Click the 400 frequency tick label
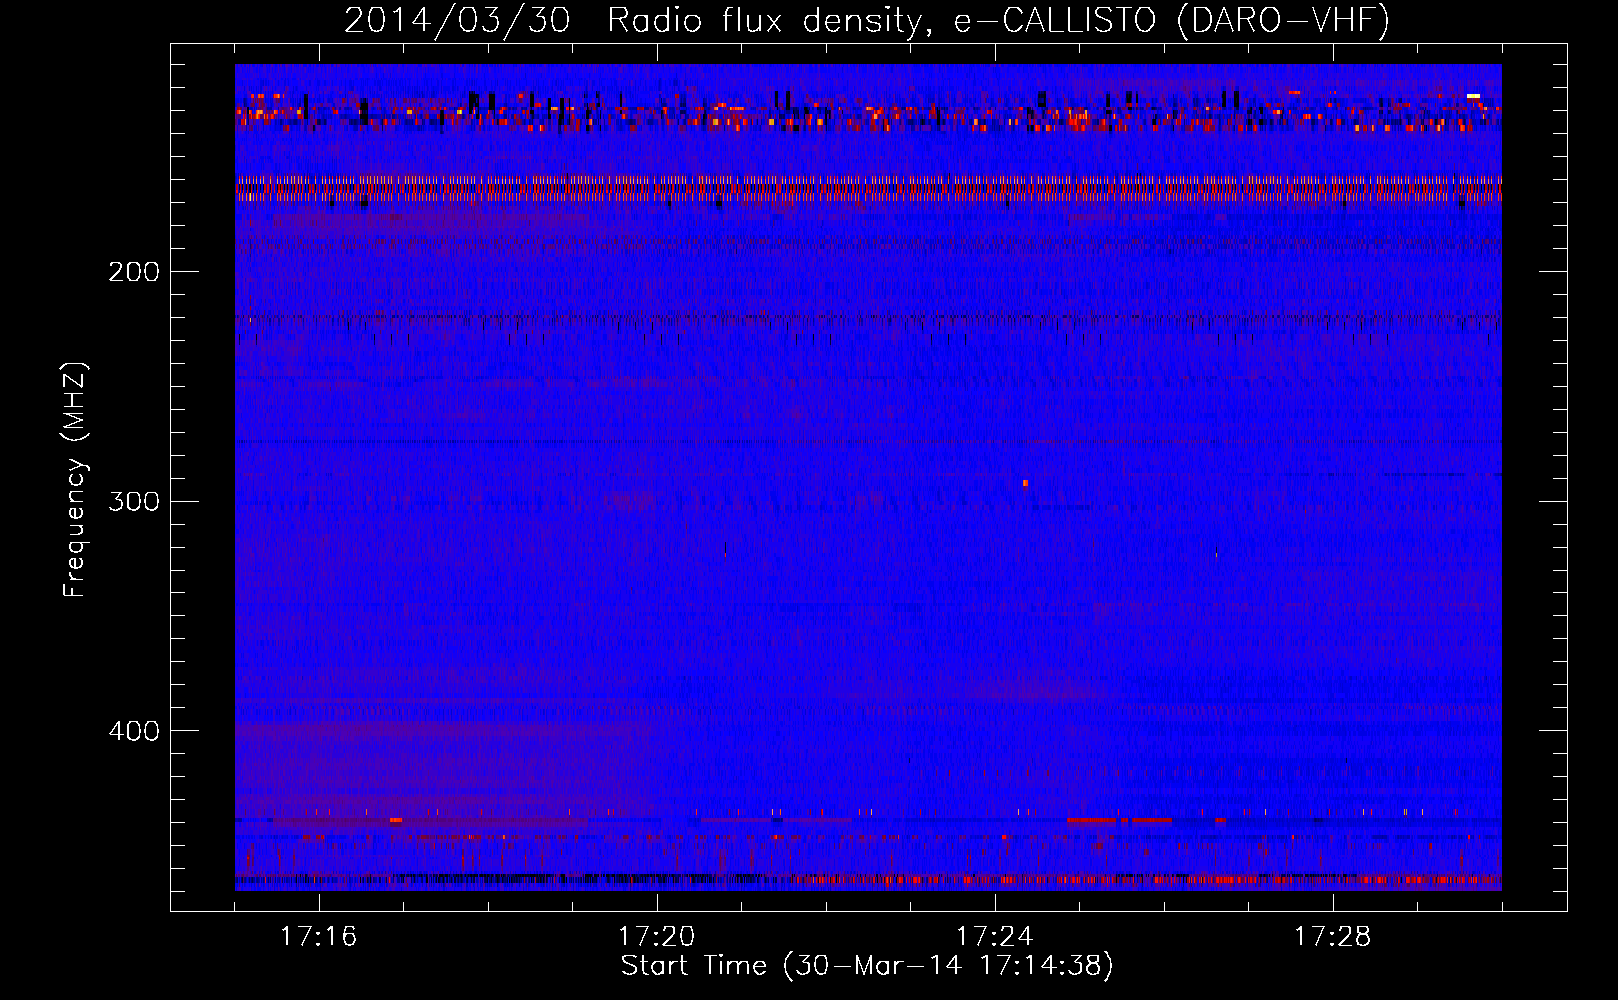 click(x=134, y=731)
